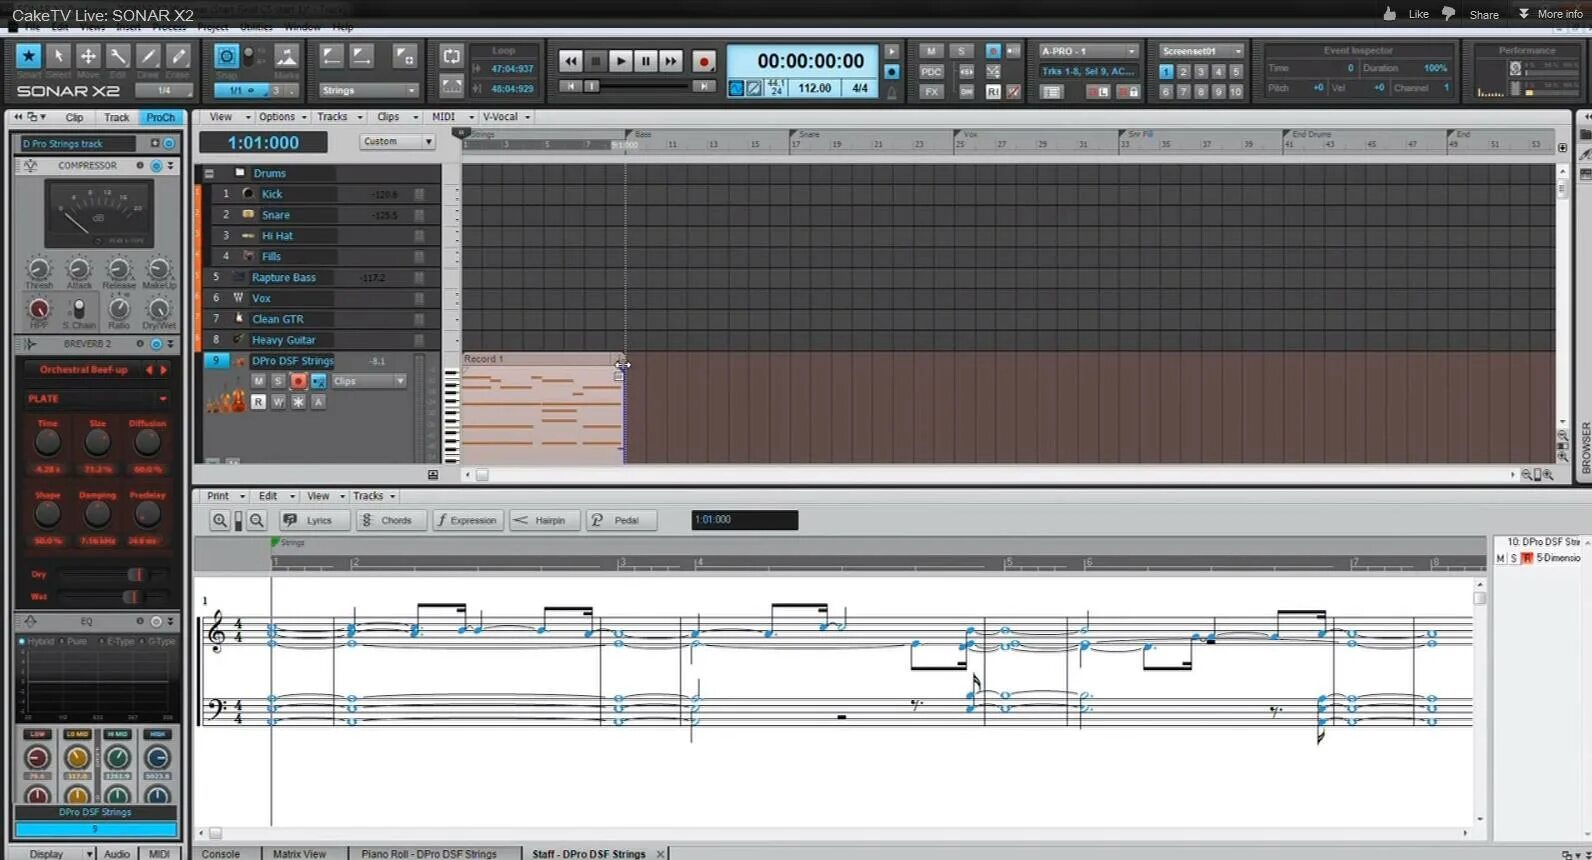Click the transport Record button
The height and width of the screenshot is (860, 1592).
pos(703,62)
